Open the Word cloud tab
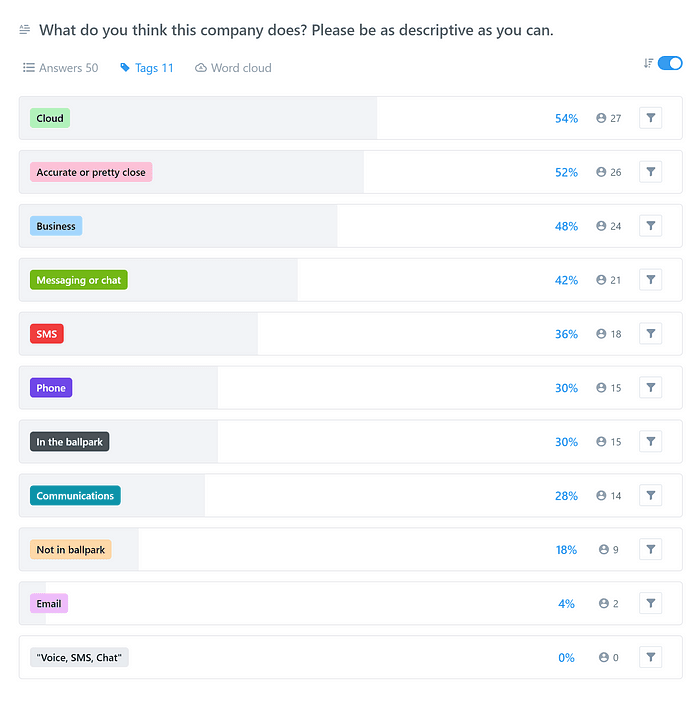Screen dimensions: 700x707 [x=233, y=68]
